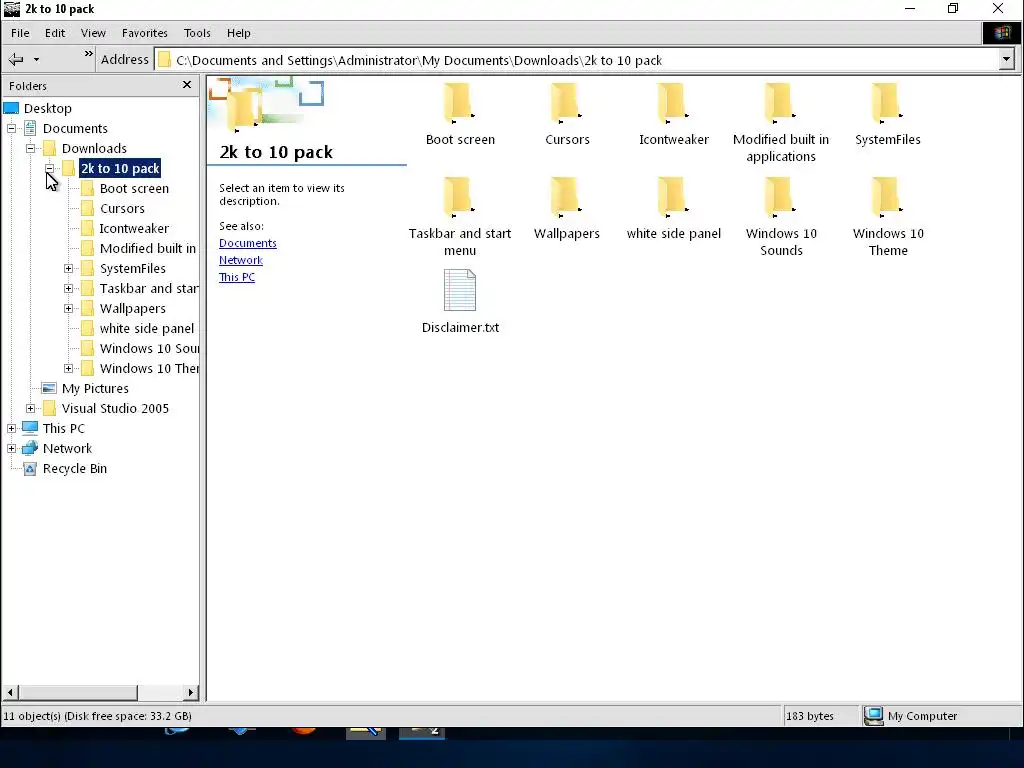Follow the Network link under See also
This screenshot has width=1024, height=768.
coord(241,260)
